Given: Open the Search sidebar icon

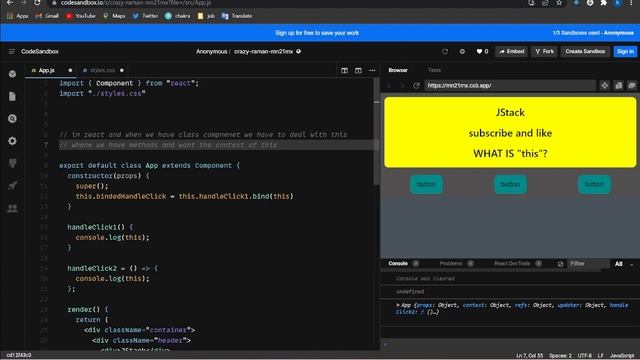Looking at the screenshot, I should [x=13, y=118].
